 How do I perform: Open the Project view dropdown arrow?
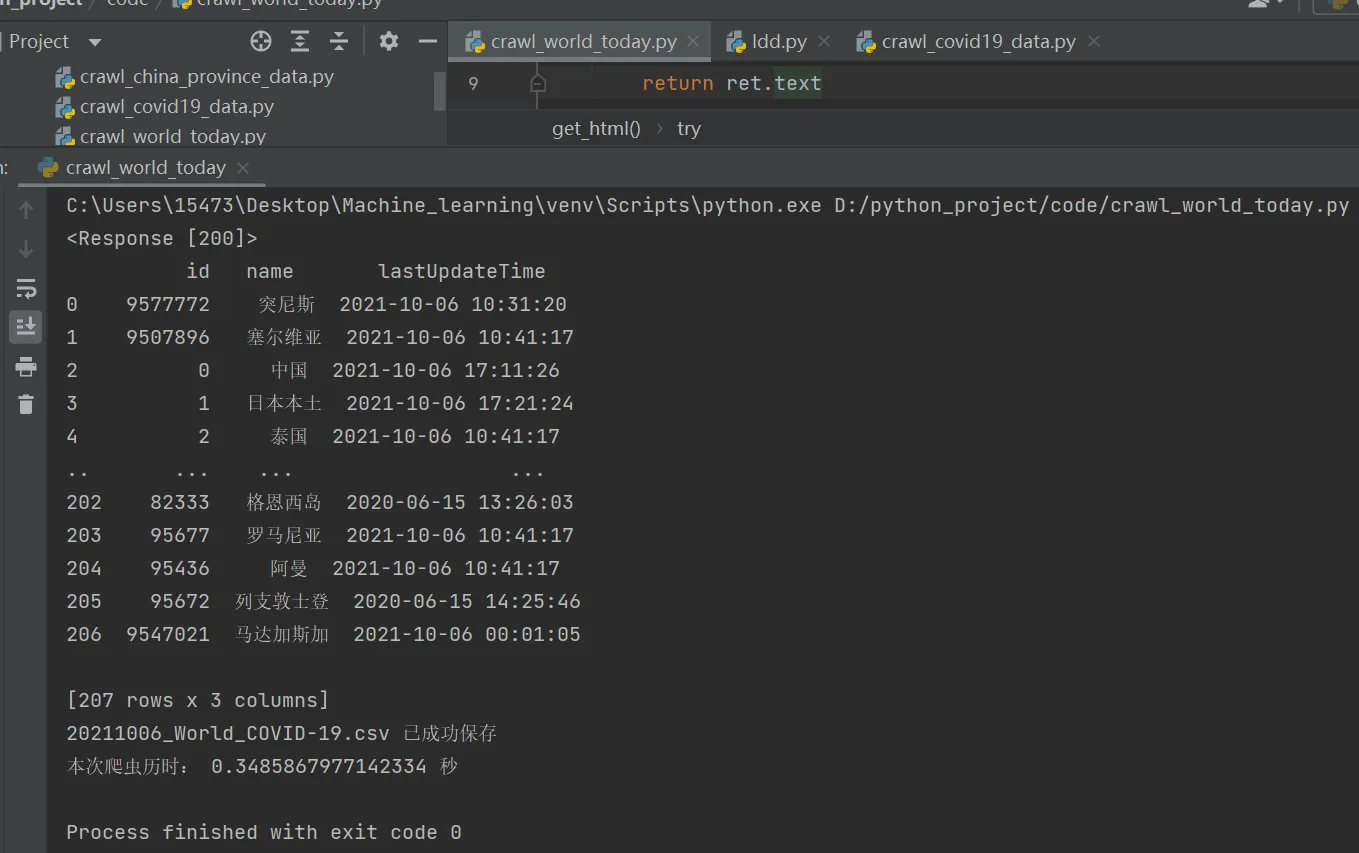coord(95,42)
